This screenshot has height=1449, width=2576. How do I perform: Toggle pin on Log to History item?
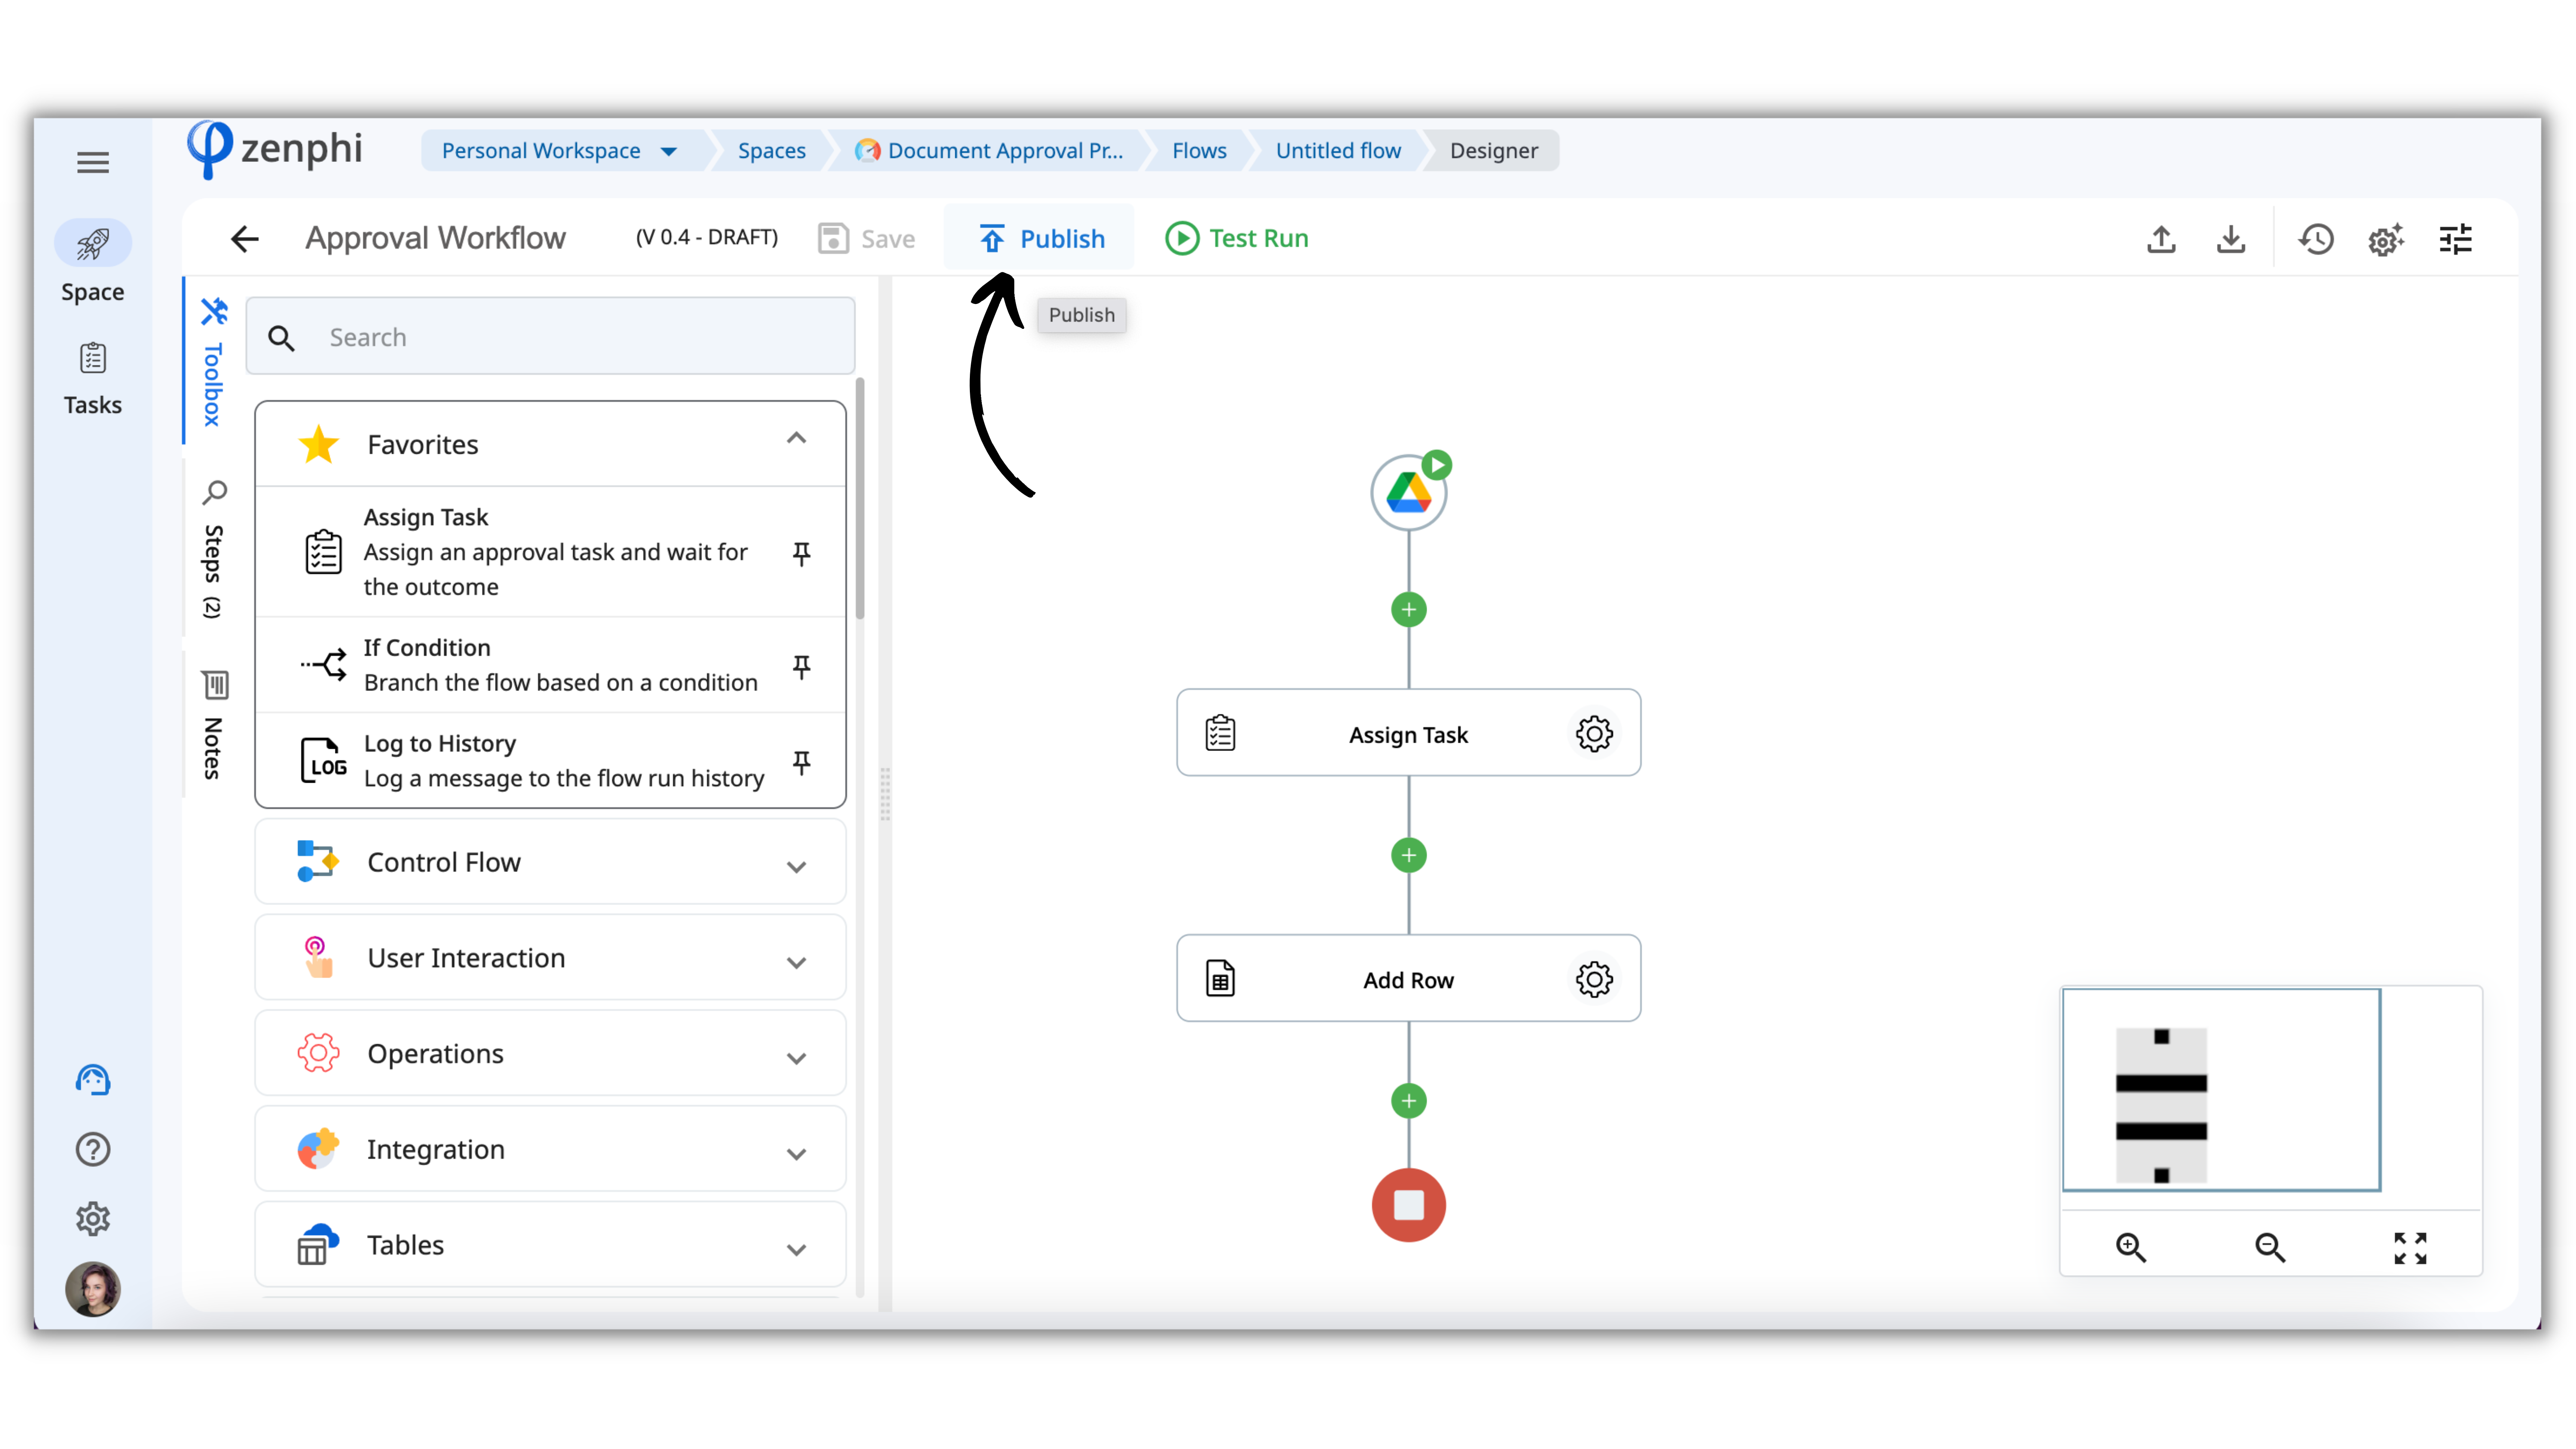[801, 762]
